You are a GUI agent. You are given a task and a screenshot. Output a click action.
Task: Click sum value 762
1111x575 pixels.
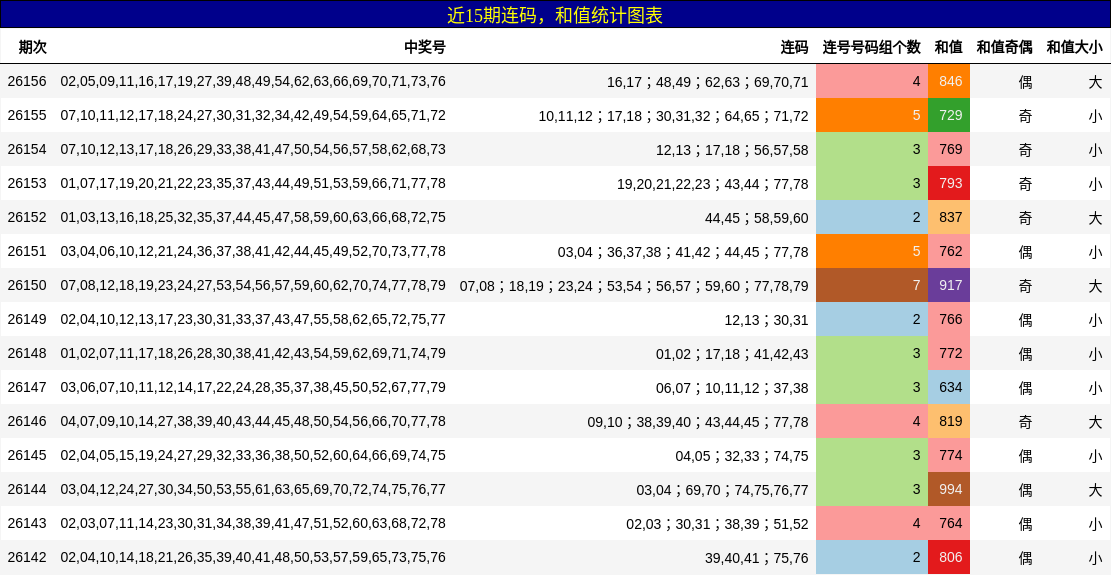pyautogui.click(x=950, y=251)
